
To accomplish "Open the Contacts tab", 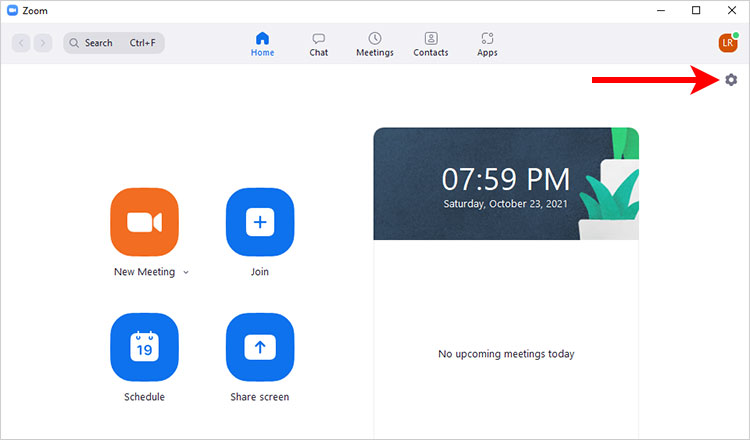I will (430, 44).
